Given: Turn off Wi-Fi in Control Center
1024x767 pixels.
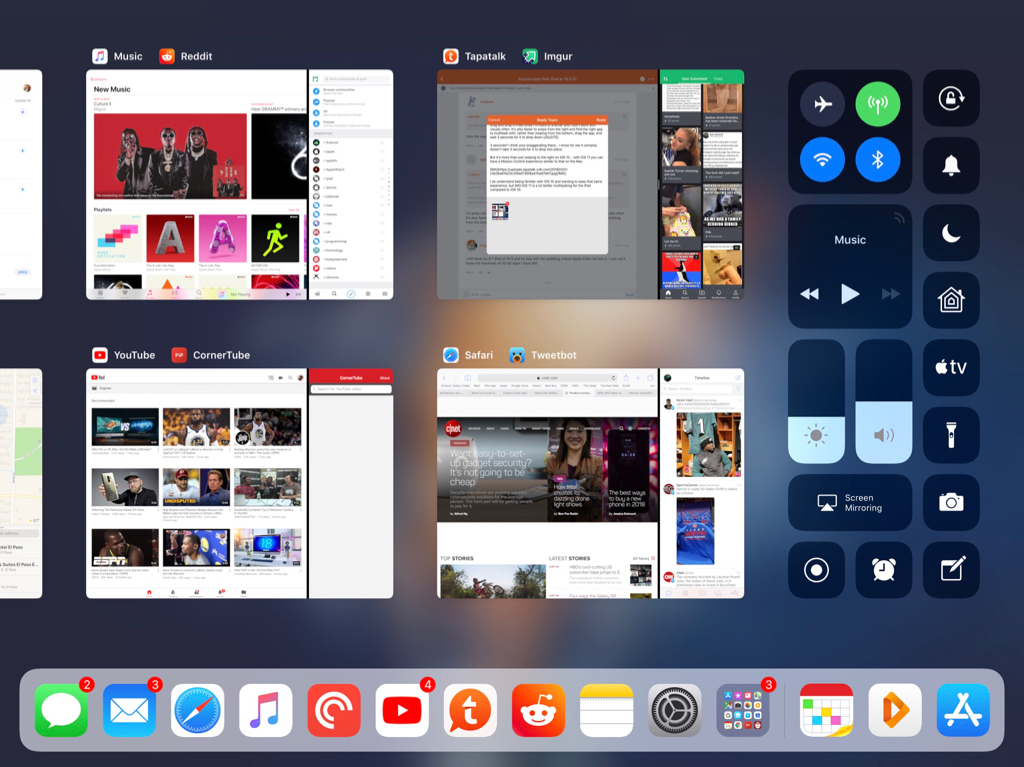Looking at the screenshot, I should click(x=822, y=159).
